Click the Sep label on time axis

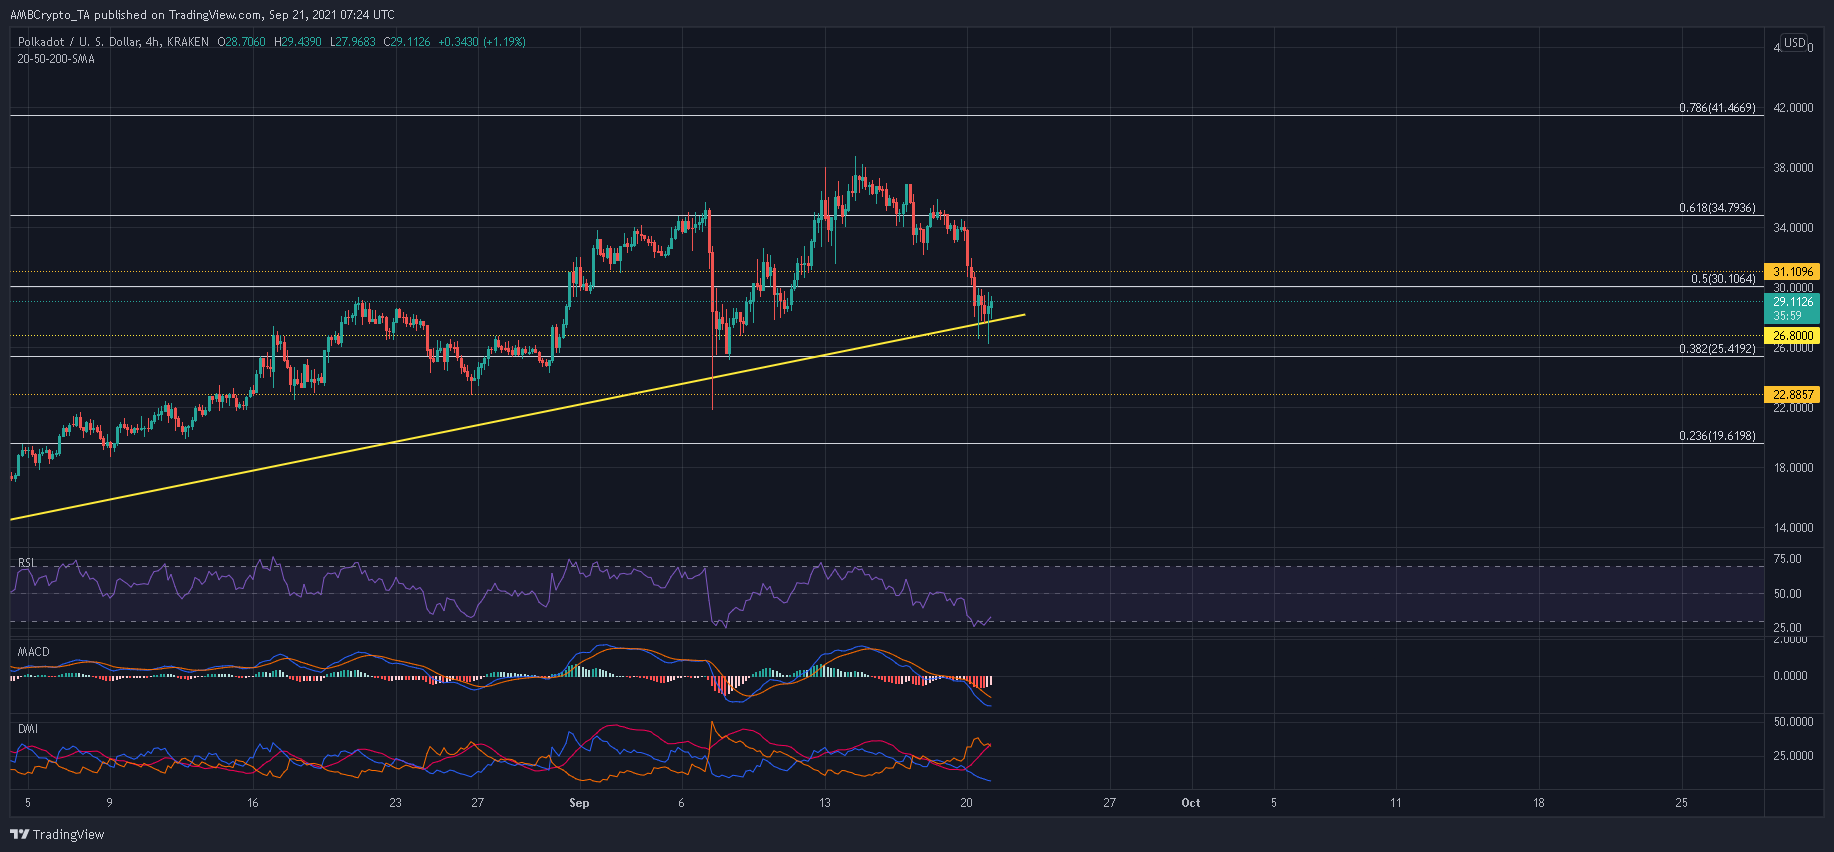tap(579, 803)
